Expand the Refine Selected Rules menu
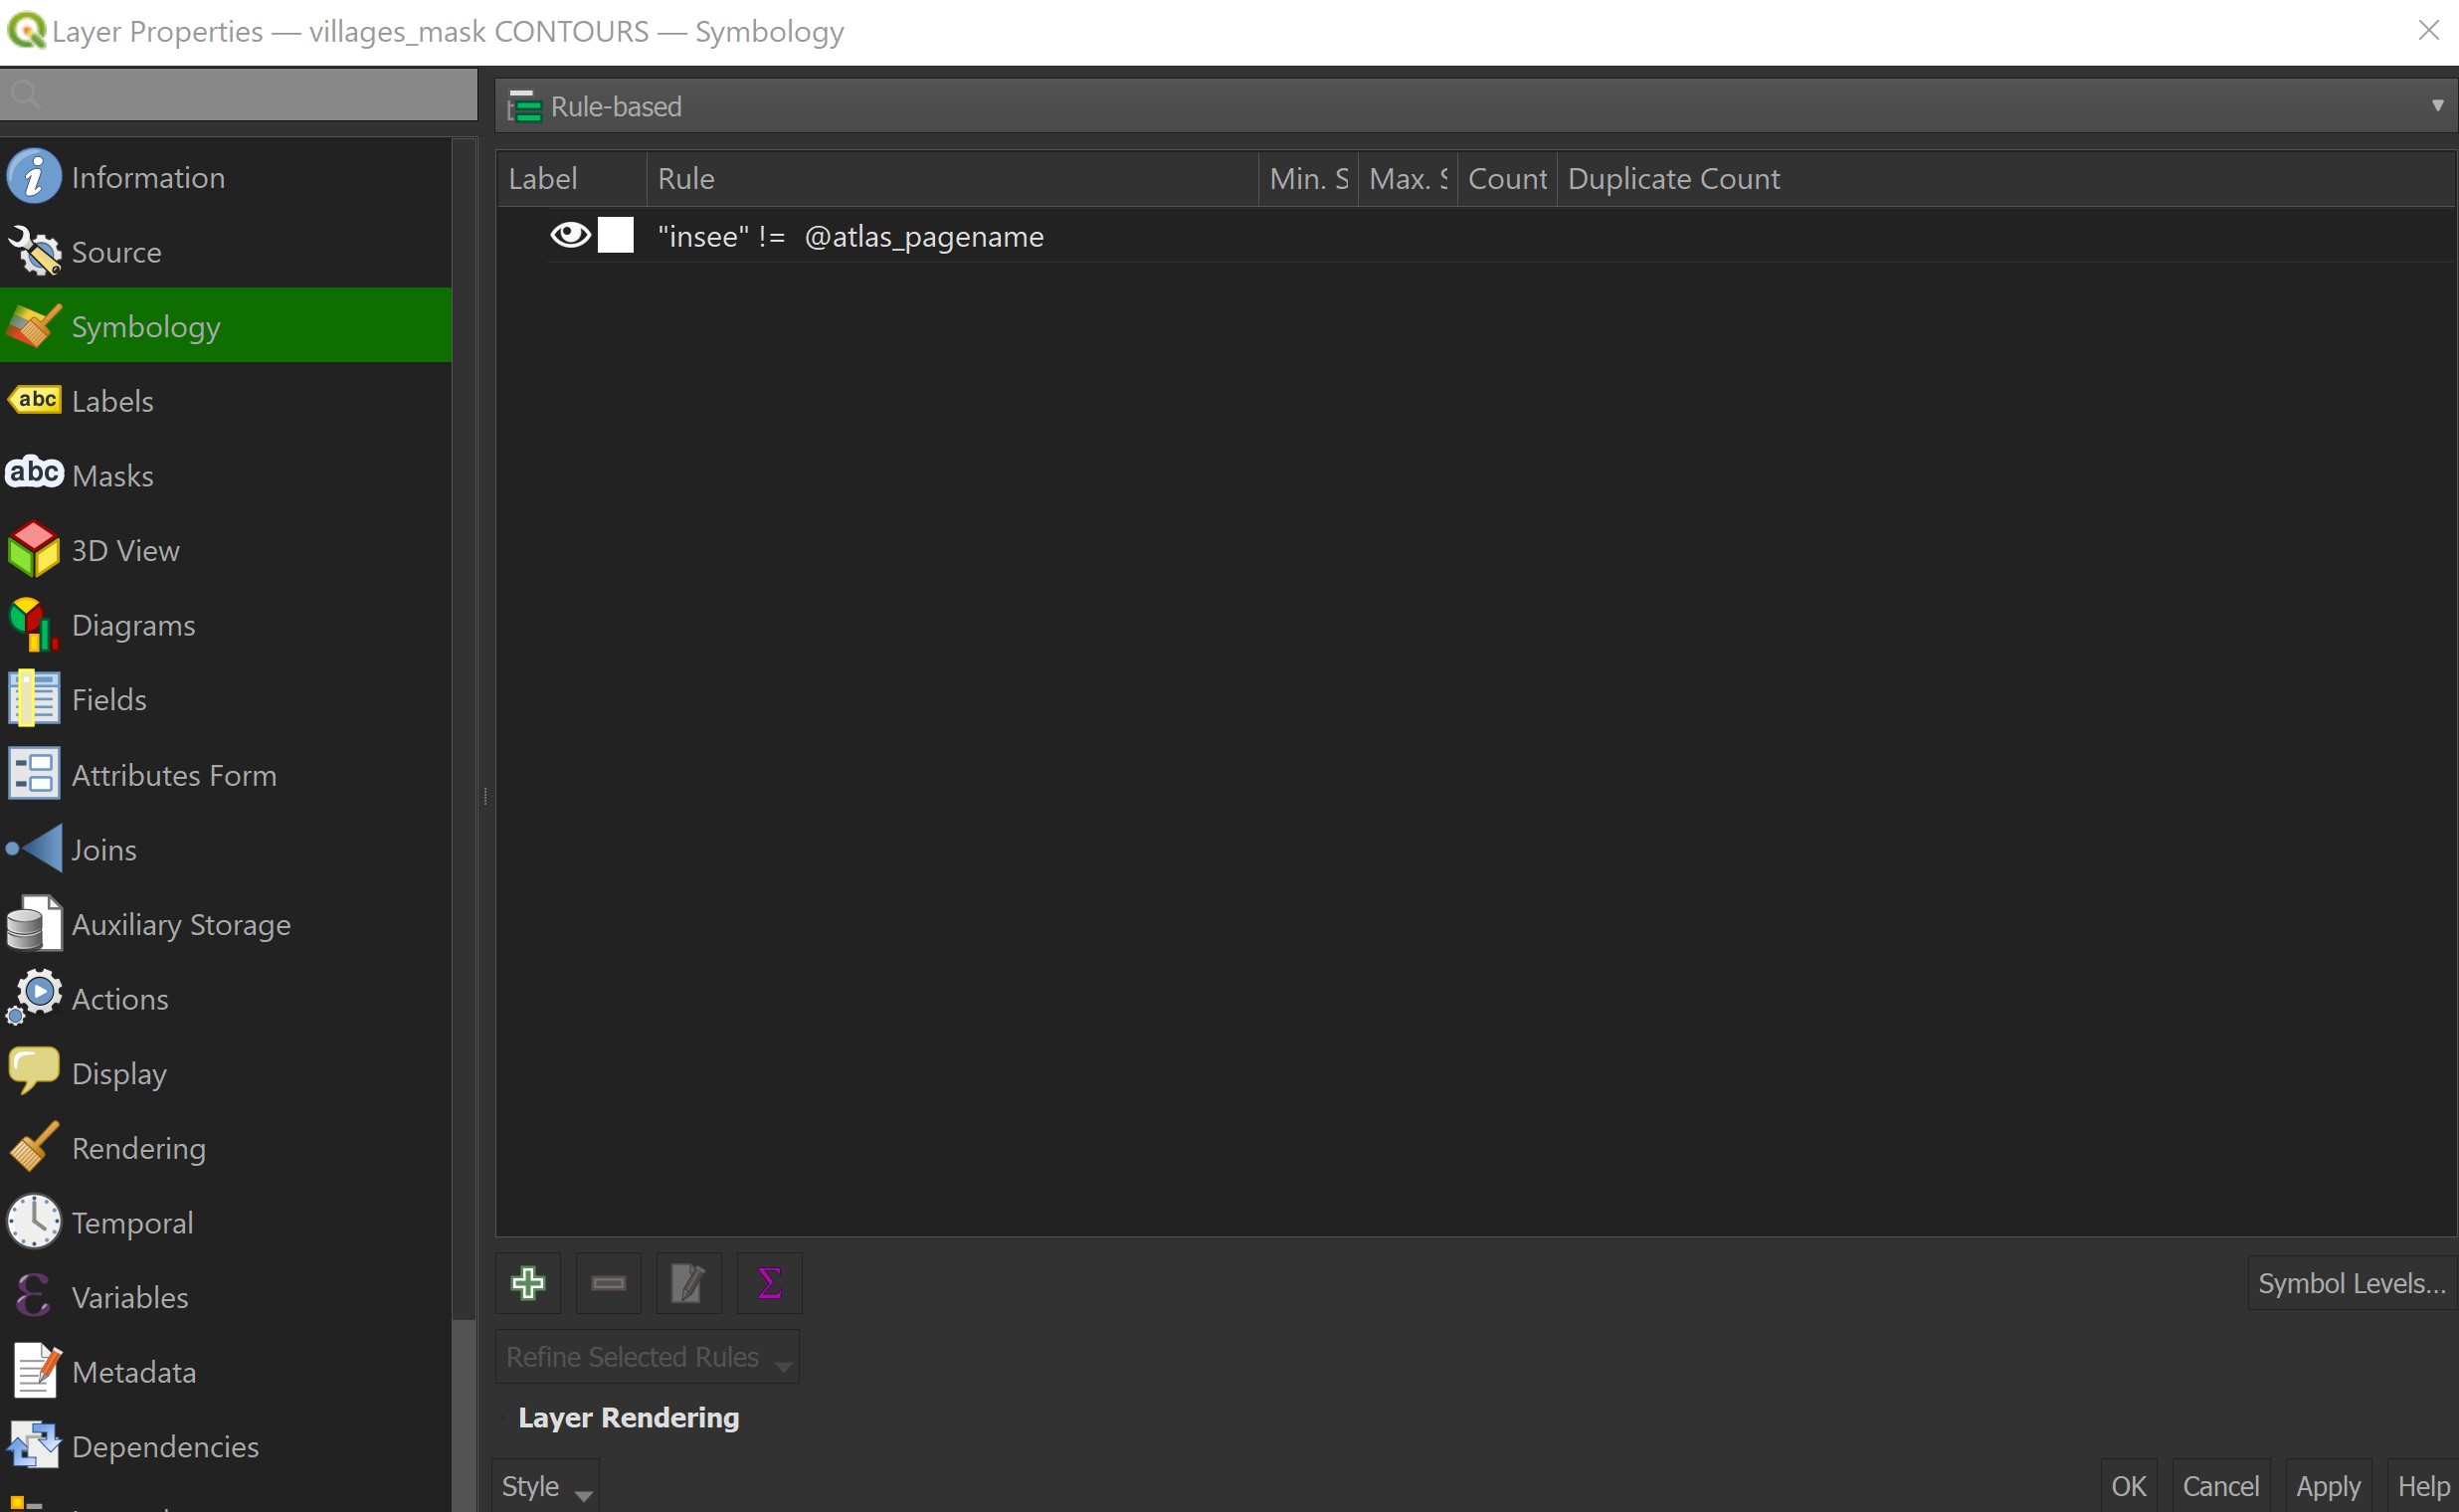2459x1512 pixels. pyautogui.click(x=647, y=1357)
